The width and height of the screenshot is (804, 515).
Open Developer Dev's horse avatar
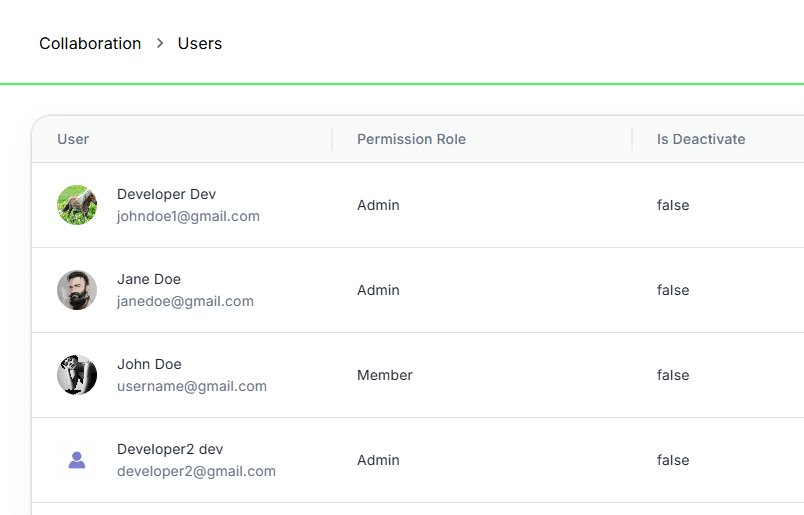(77, 205)
